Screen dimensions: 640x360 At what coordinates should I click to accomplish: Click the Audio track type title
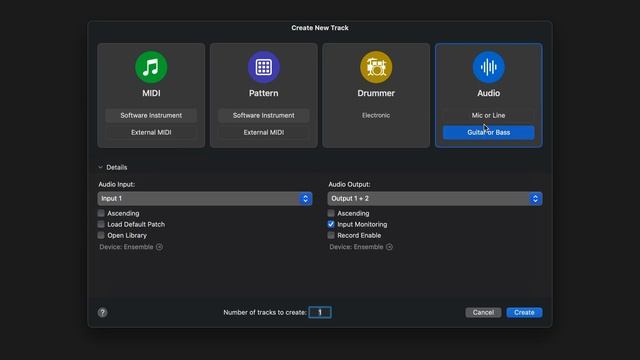tap(489, 93)
